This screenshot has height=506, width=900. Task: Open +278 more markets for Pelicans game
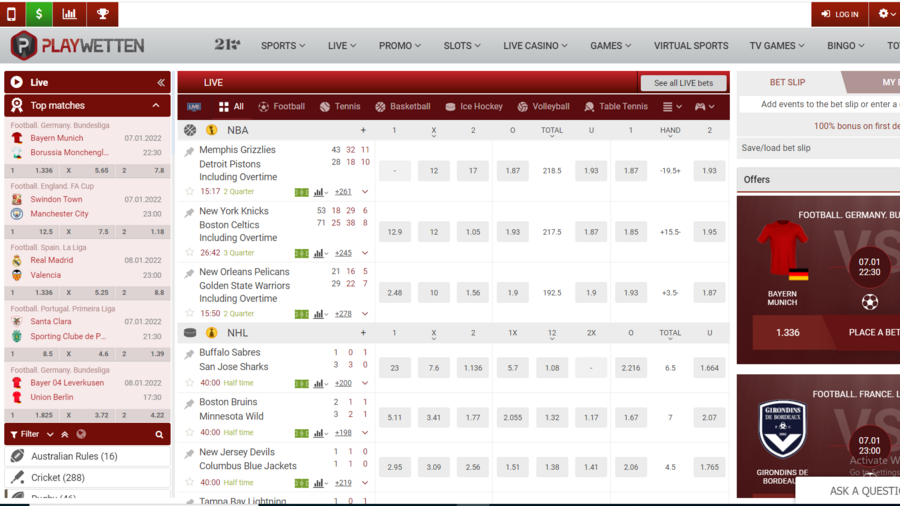tap(343, 314)
